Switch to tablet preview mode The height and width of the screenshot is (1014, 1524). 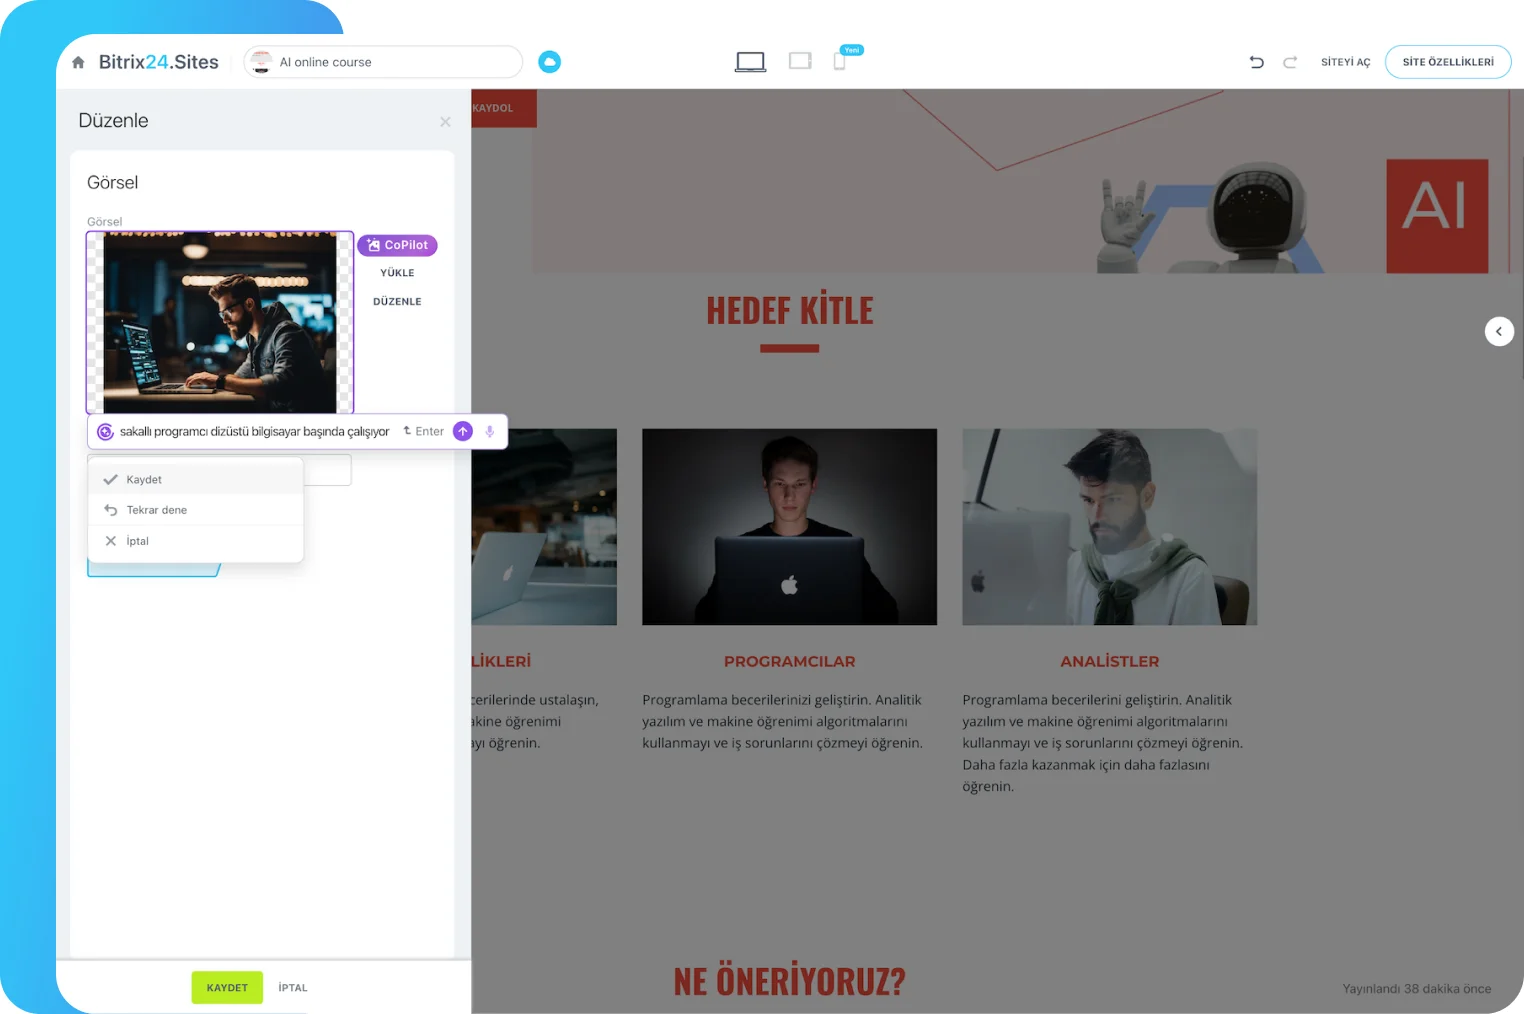pyautogui.click(x=799, y=61)
